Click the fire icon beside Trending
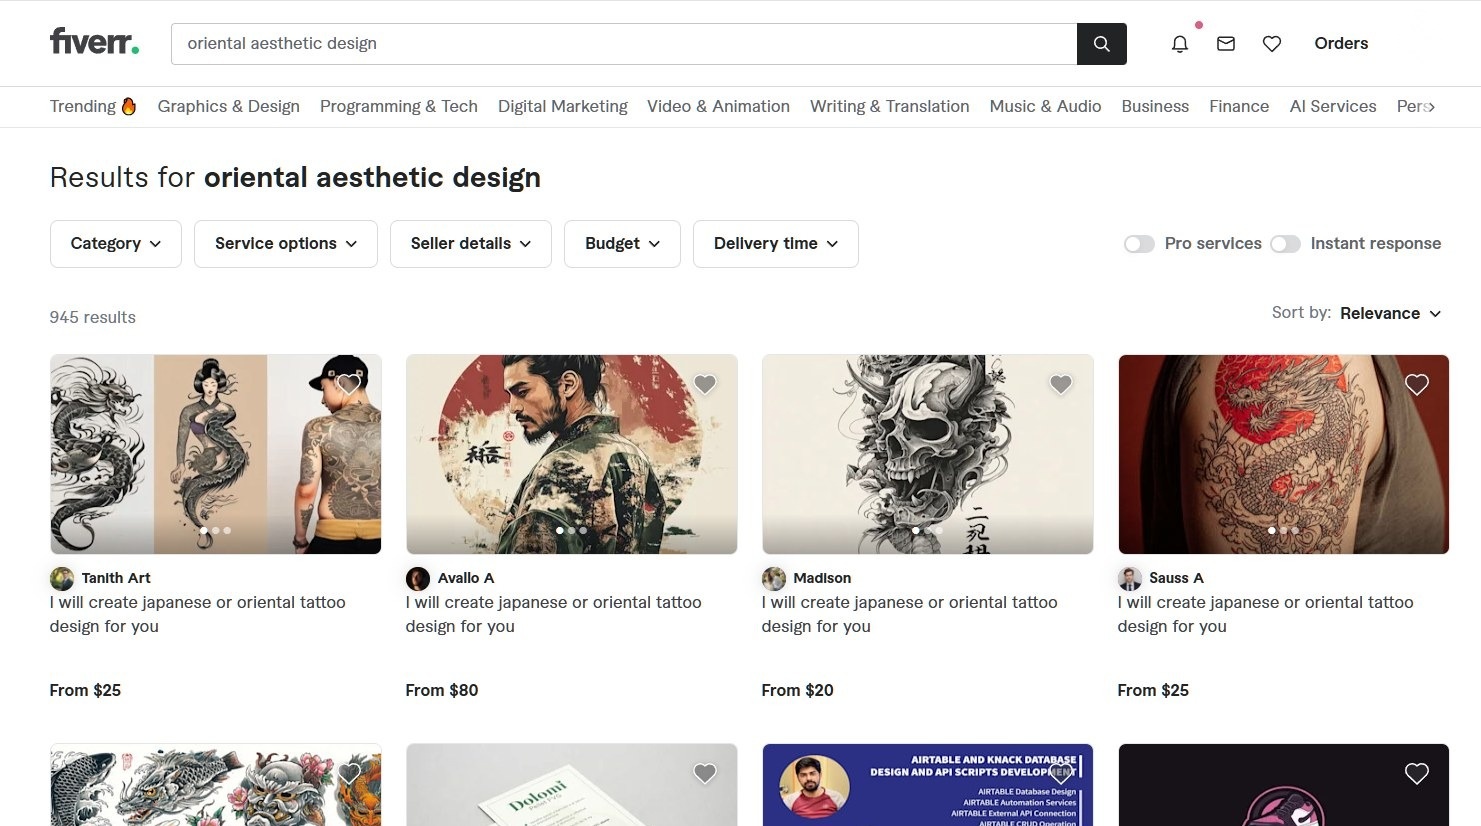Screen dimensions: 1481x826 pos(129,106)
